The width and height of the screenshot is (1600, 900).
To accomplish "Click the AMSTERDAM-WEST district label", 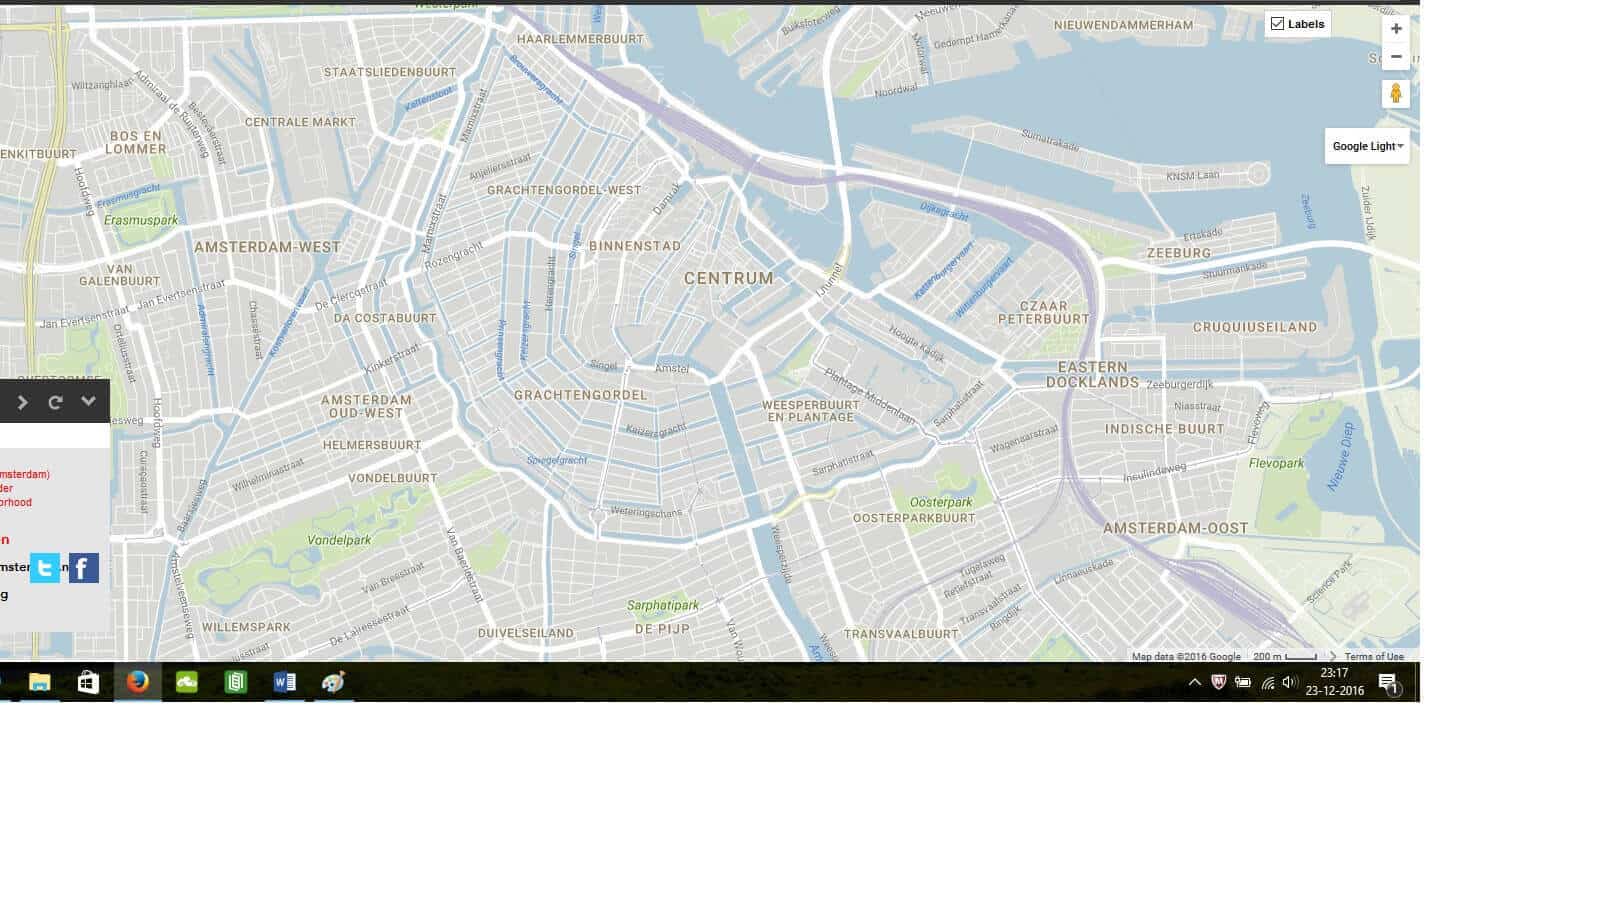I will point(267,247).
